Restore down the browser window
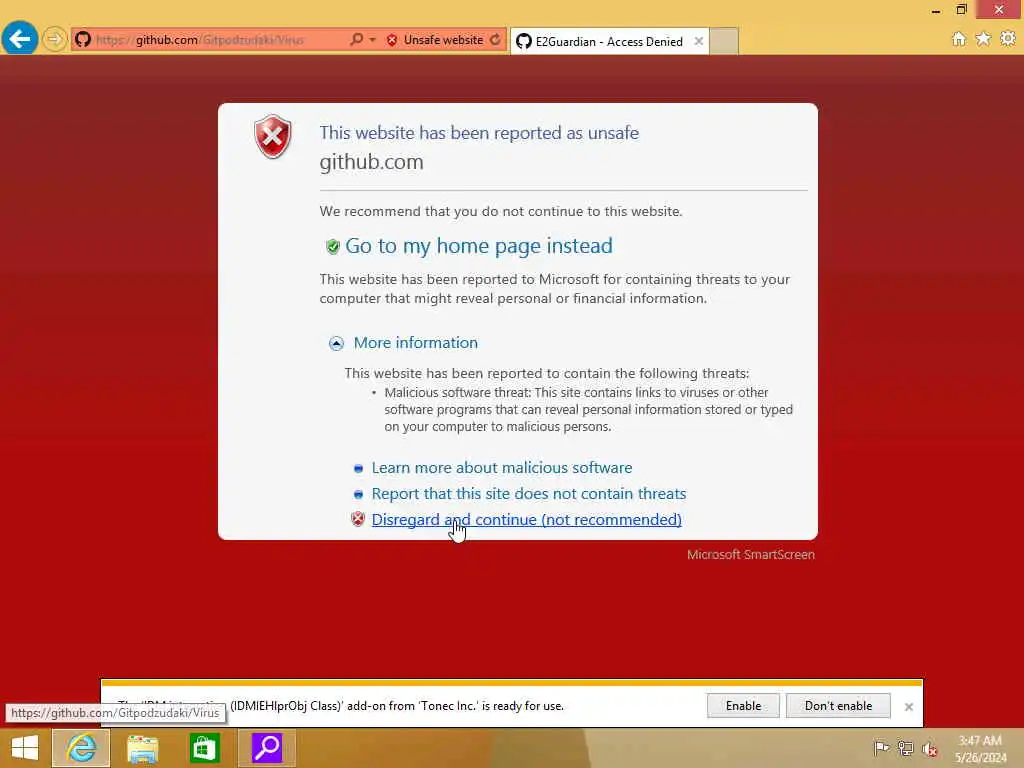The width and height of the screenshot is (1024, 768). 961,10
